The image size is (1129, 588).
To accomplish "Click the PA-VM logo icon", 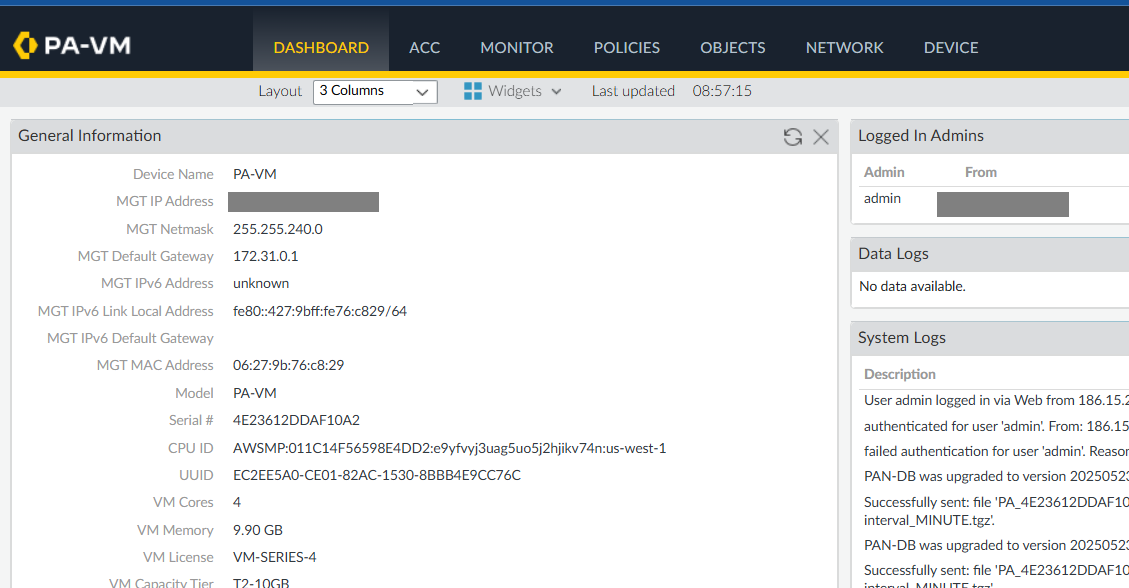I will click(x=23, y=45).
